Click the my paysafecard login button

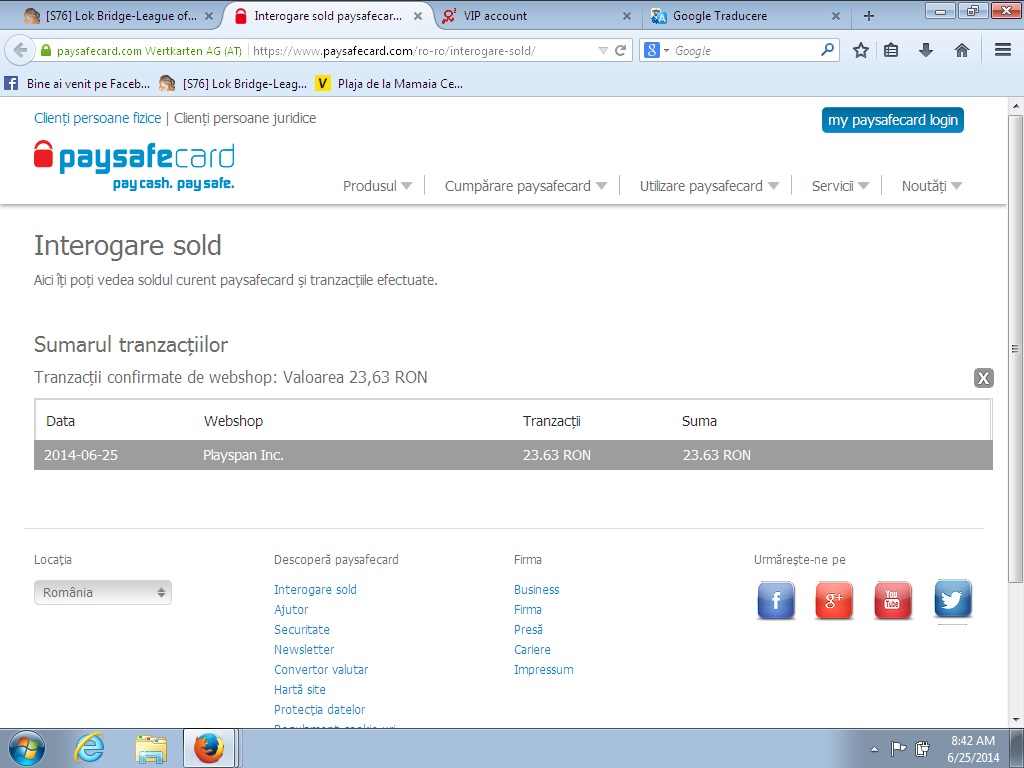tap(892, 120)
